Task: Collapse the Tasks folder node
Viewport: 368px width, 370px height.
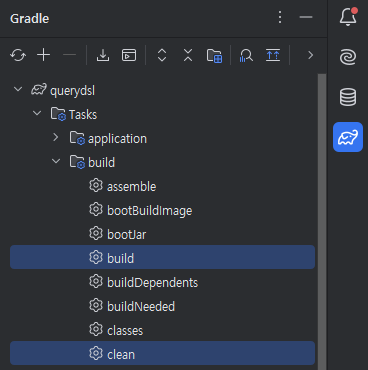Action: [37, 113]
